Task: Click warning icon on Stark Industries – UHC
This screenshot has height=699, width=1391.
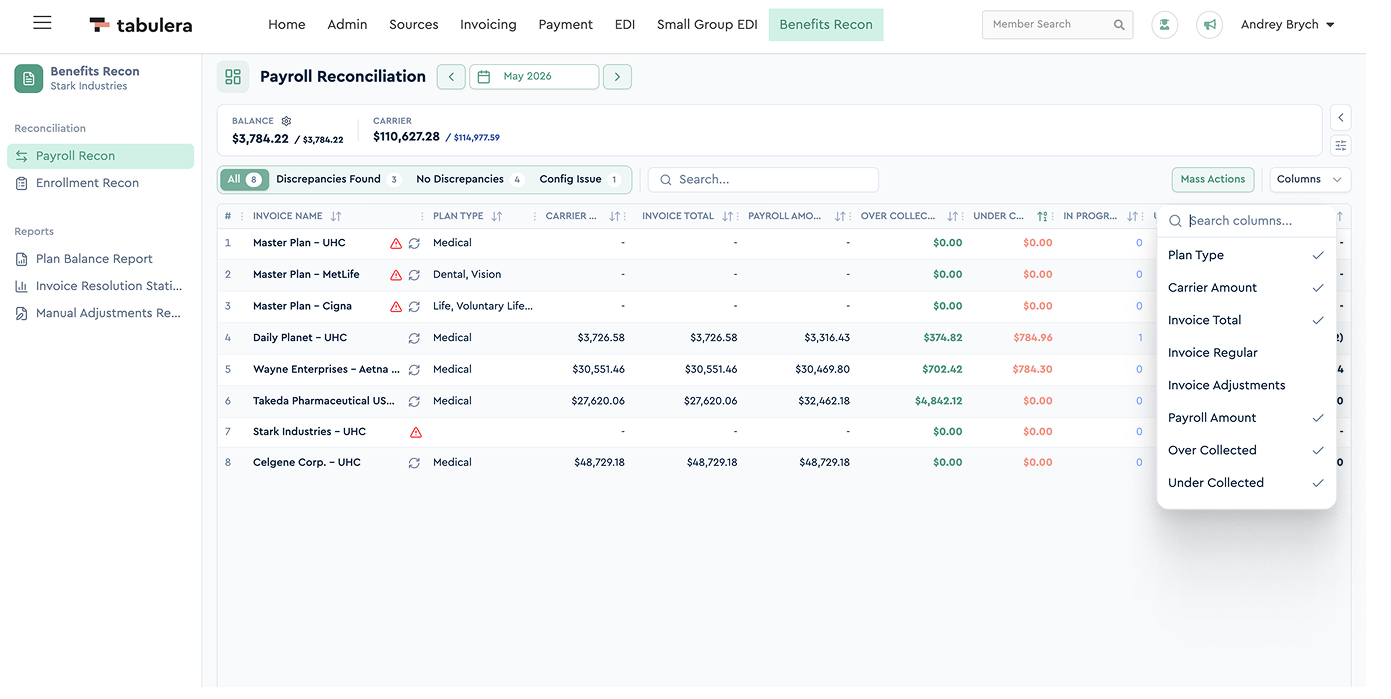Action: click(x=416, y=432)
